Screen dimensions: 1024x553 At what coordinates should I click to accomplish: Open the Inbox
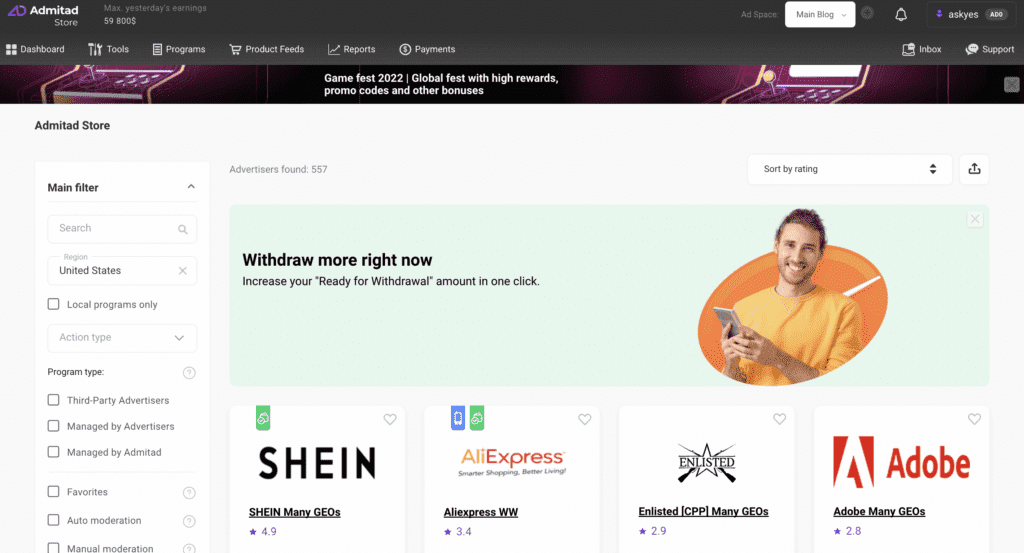click(921, 49)
